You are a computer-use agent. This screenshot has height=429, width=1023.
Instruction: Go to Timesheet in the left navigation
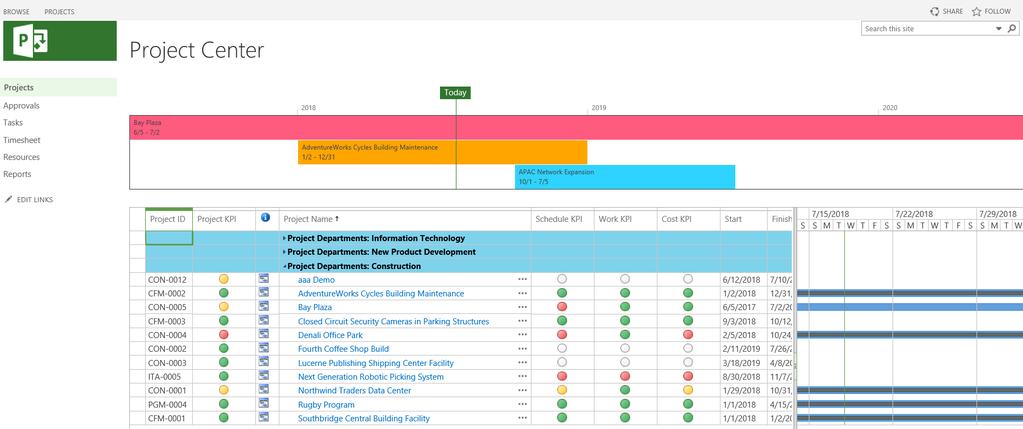pyautogui.click(x=22, y=140)
